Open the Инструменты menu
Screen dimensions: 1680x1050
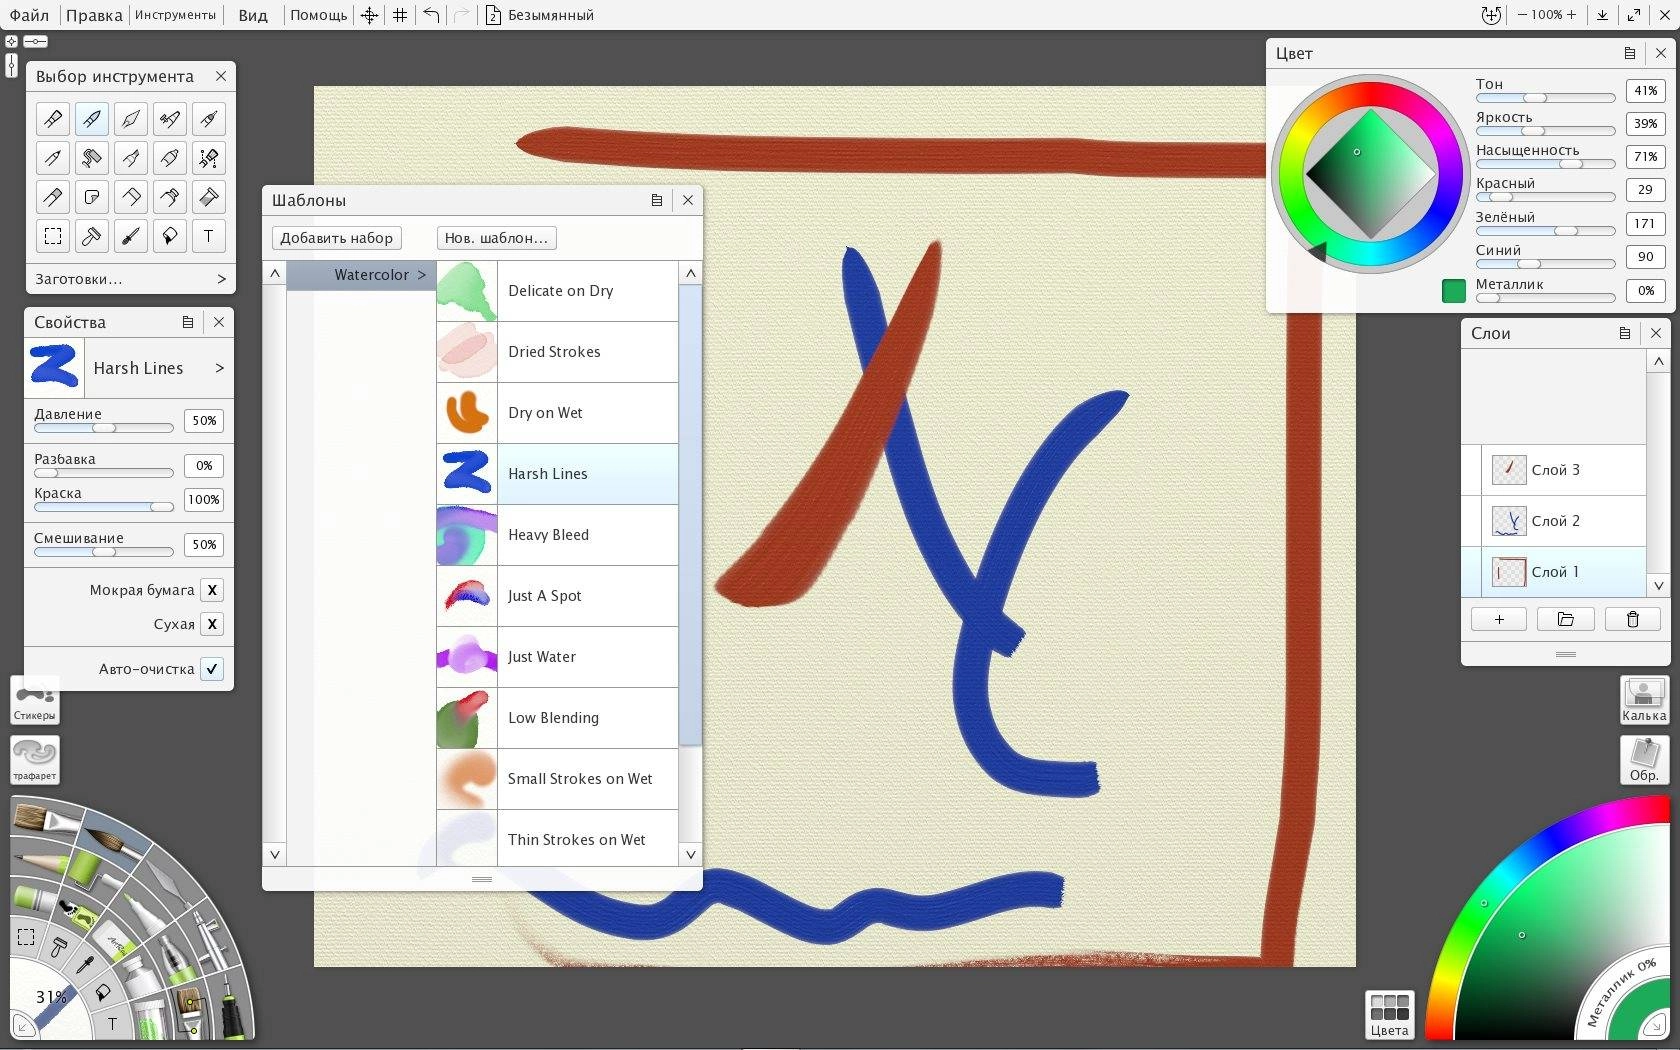175,15
